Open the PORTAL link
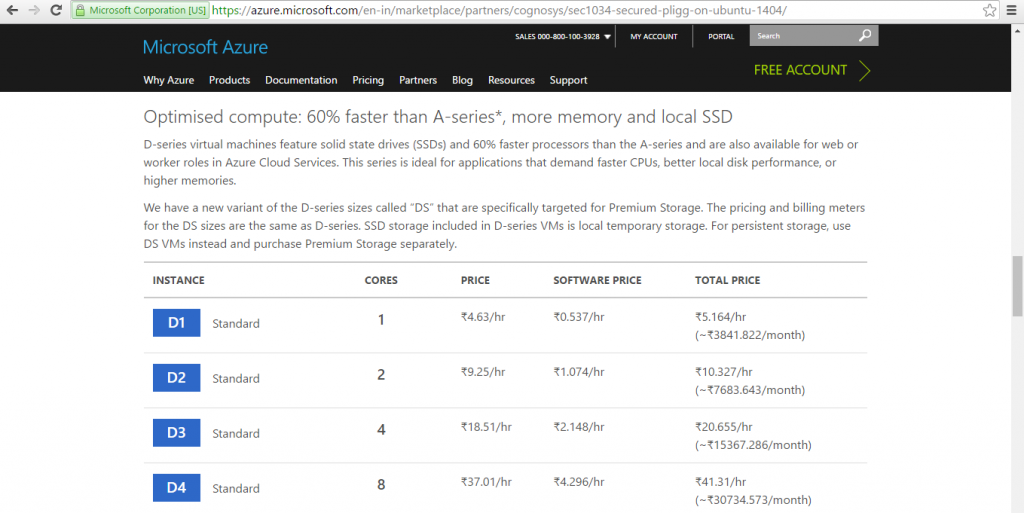 tap(721, 37)
